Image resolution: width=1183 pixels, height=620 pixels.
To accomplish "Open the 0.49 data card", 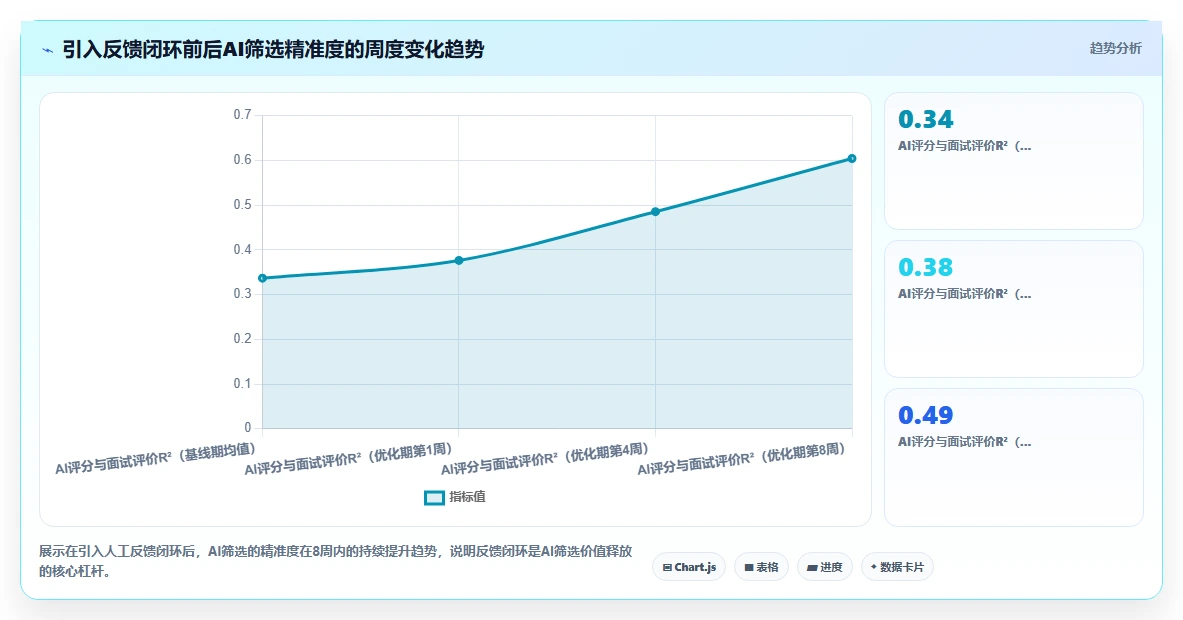I will click(1013, 457).
